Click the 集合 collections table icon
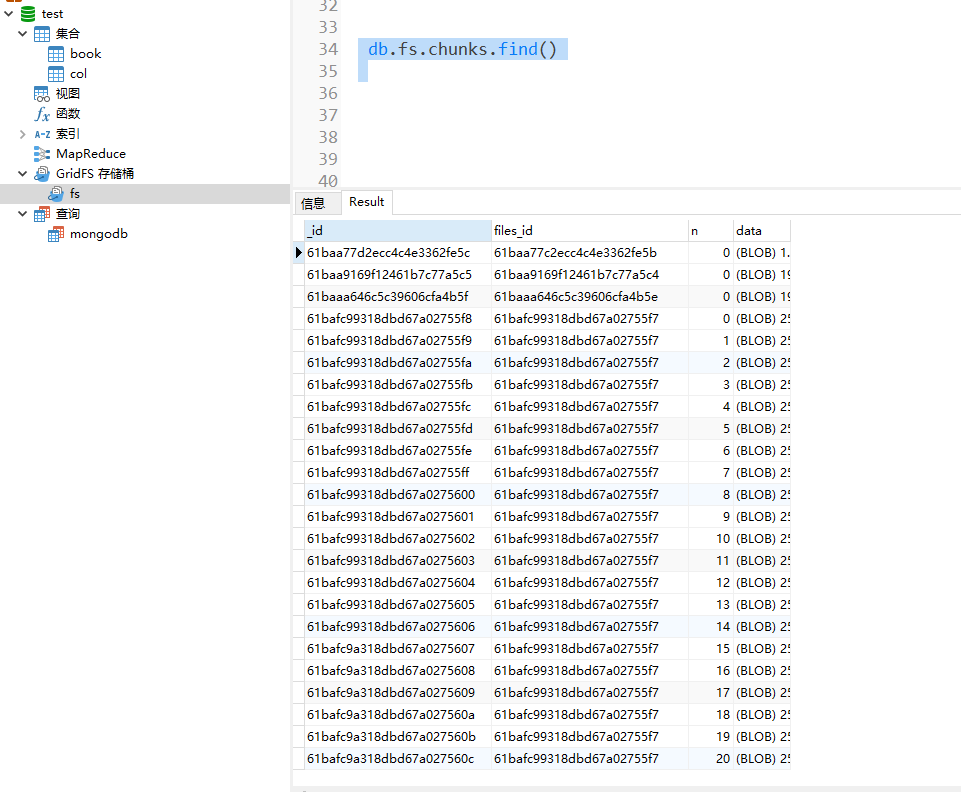Viewport: 961px width, 792px height. [x=42, y=34]
